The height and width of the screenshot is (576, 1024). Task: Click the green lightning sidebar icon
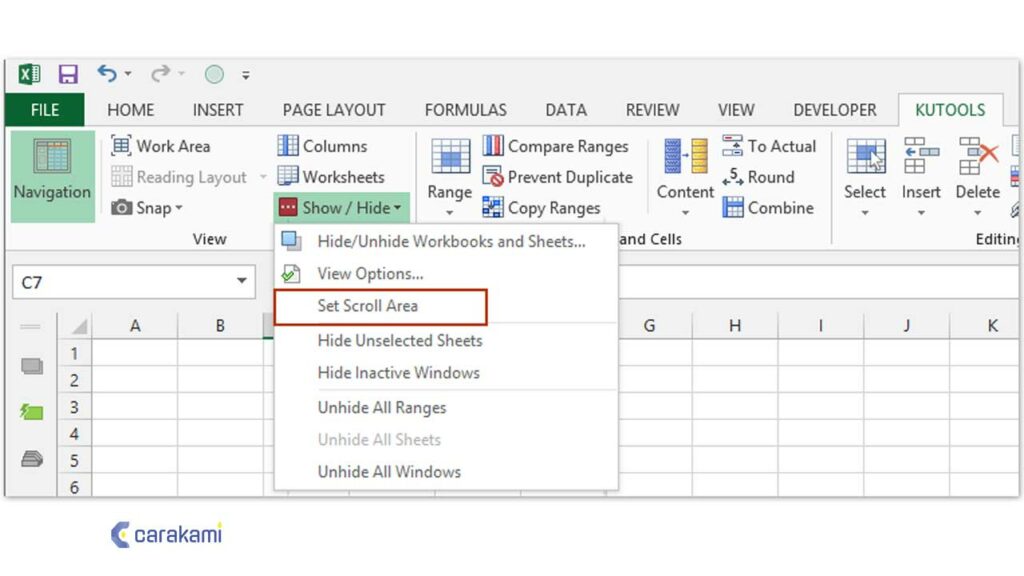[31, 411]
